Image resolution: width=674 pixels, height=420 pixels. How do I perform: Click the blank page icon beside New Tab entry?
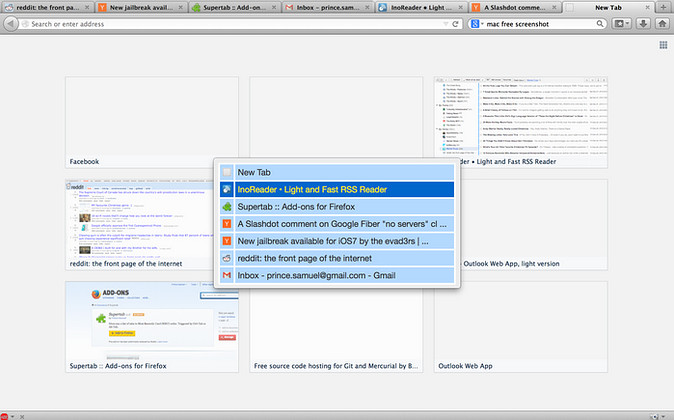[x=227, y=172]
